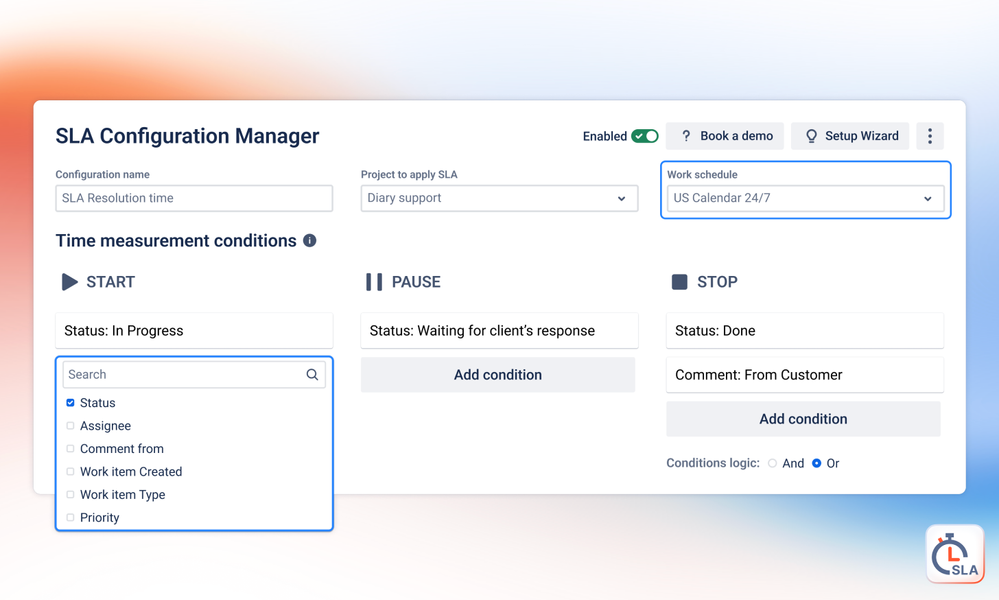Viewport: 999px width, 600px height.
Task: Check the Assignee checkbox
Action: pyautogui.click(x=70, y=425)
